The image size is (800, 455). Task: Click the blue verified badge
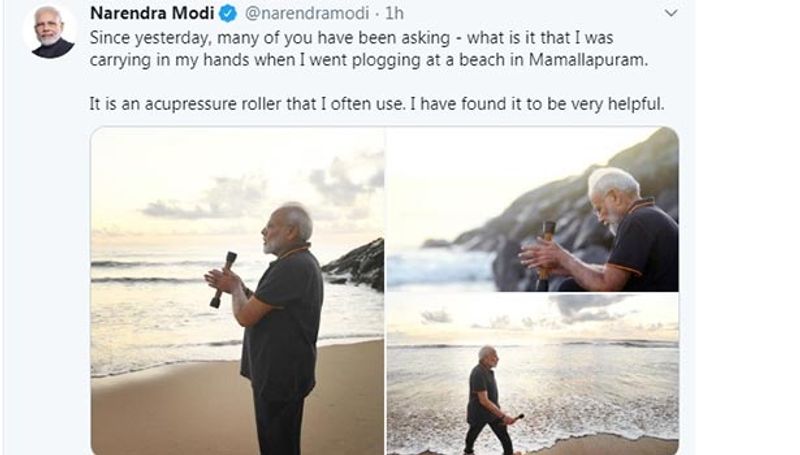click(x=228, y=14)
